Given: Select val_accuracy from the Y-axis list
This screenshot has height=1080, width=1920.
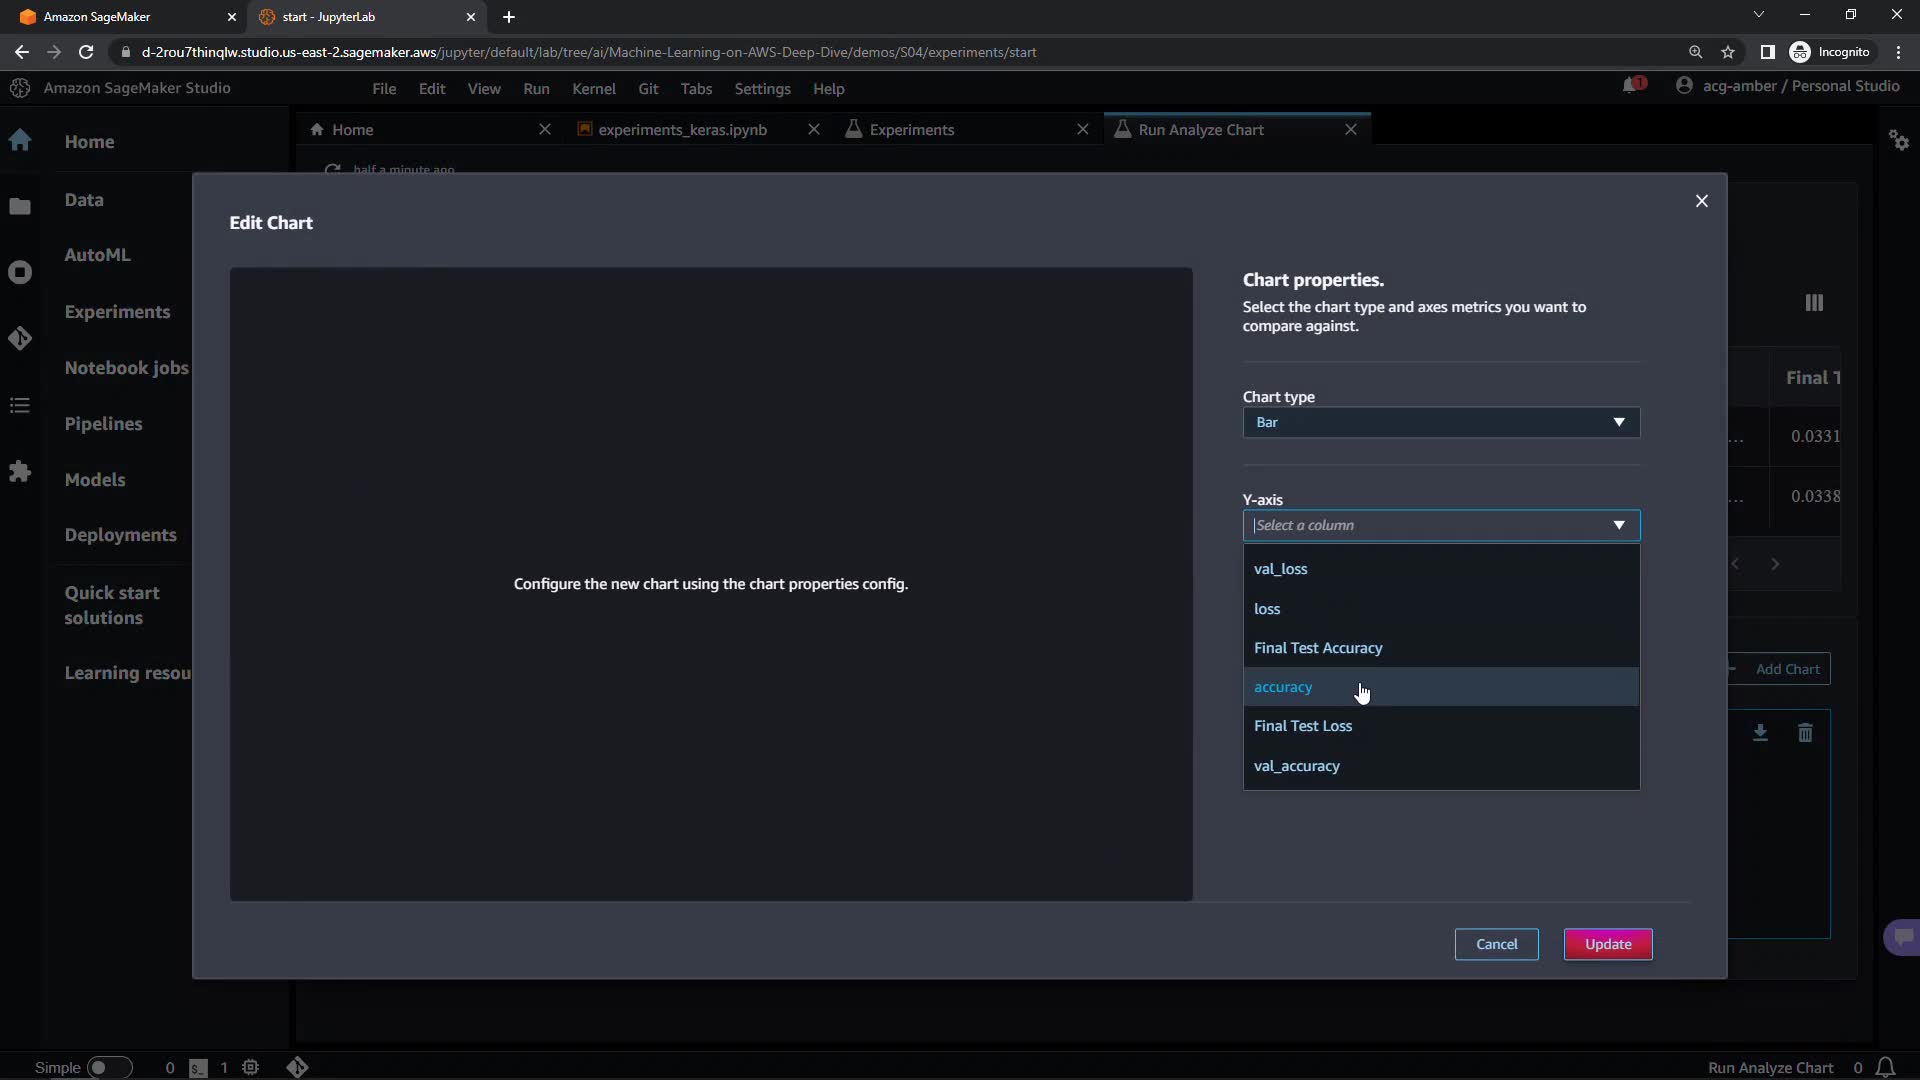Looking at the screenshot, I should point(1296,766).
